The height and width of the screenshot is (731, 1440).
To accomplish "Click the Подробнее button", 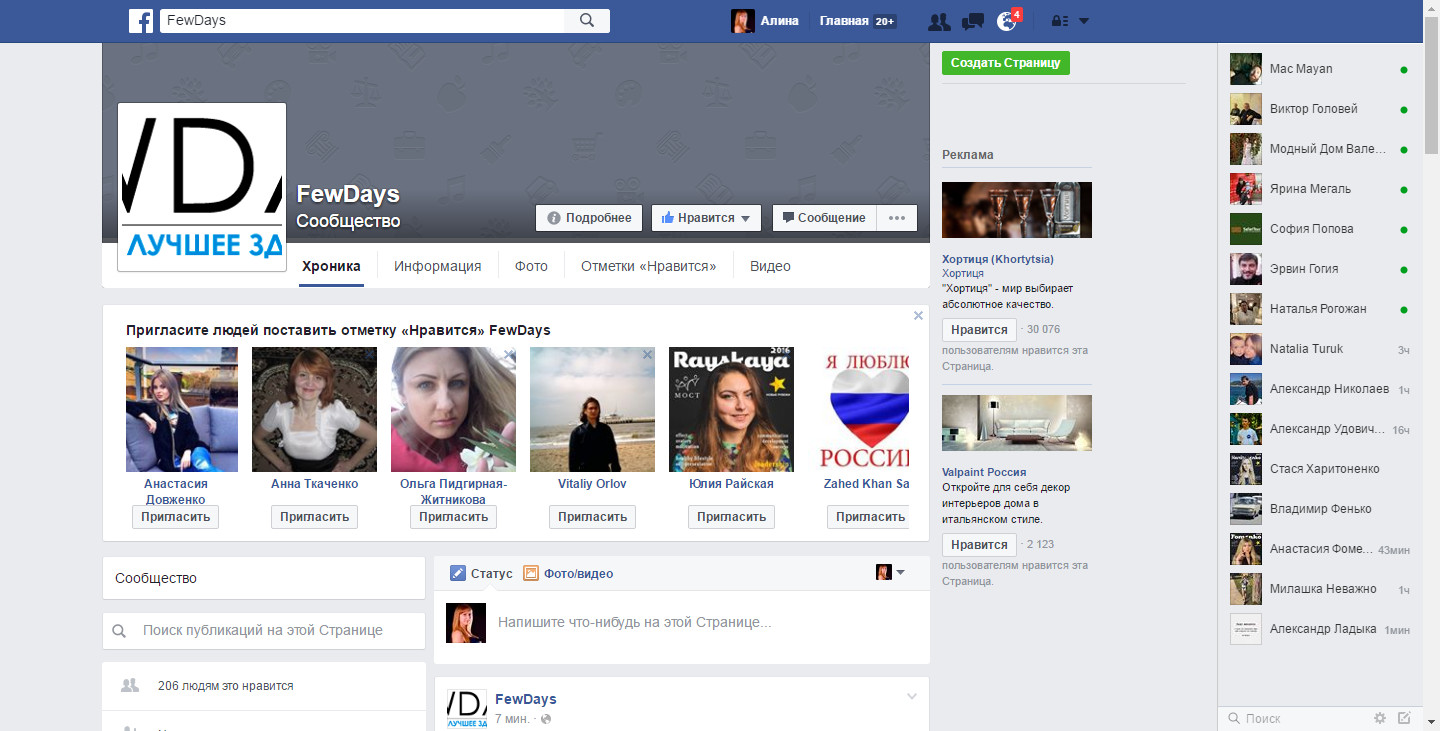I will (589, 218).
